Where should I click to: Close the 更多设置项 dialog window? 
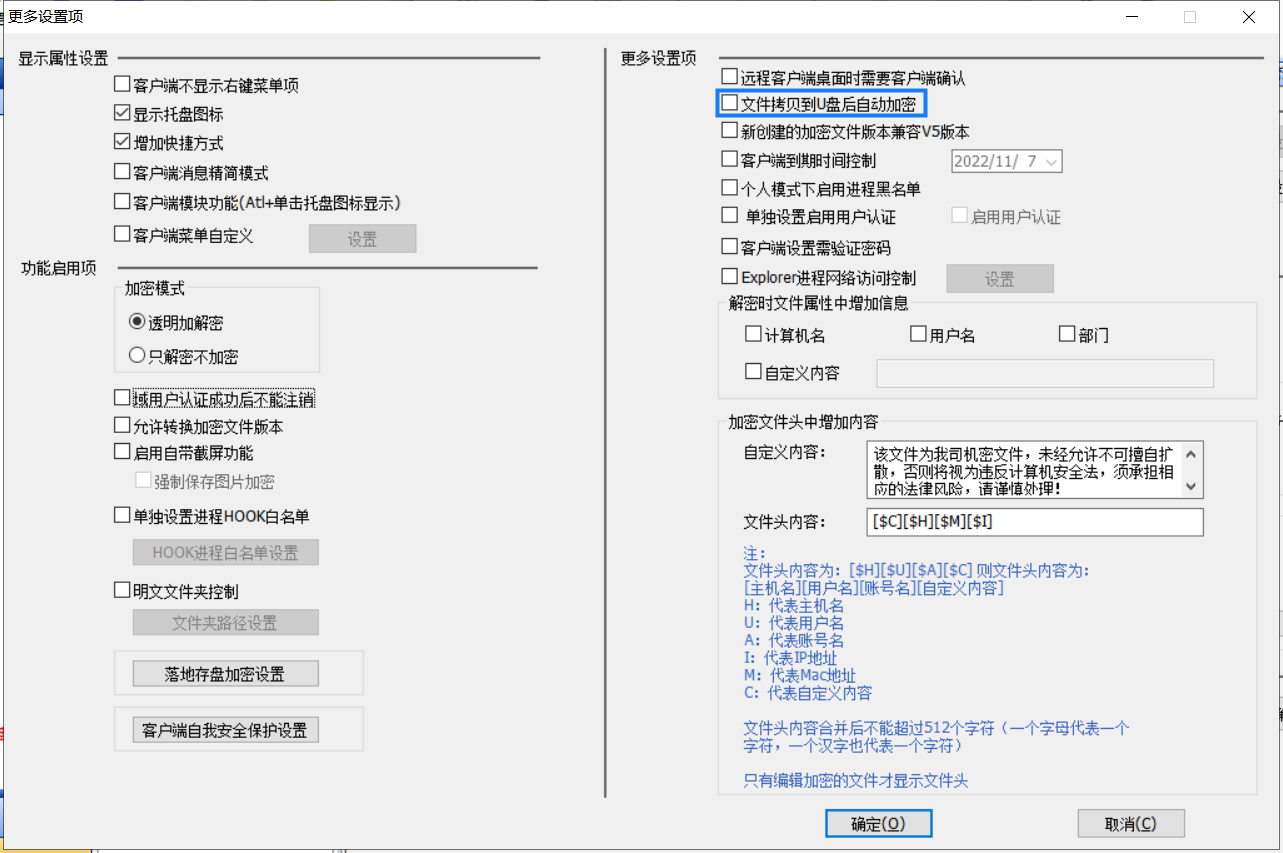tap(1249, 17)
